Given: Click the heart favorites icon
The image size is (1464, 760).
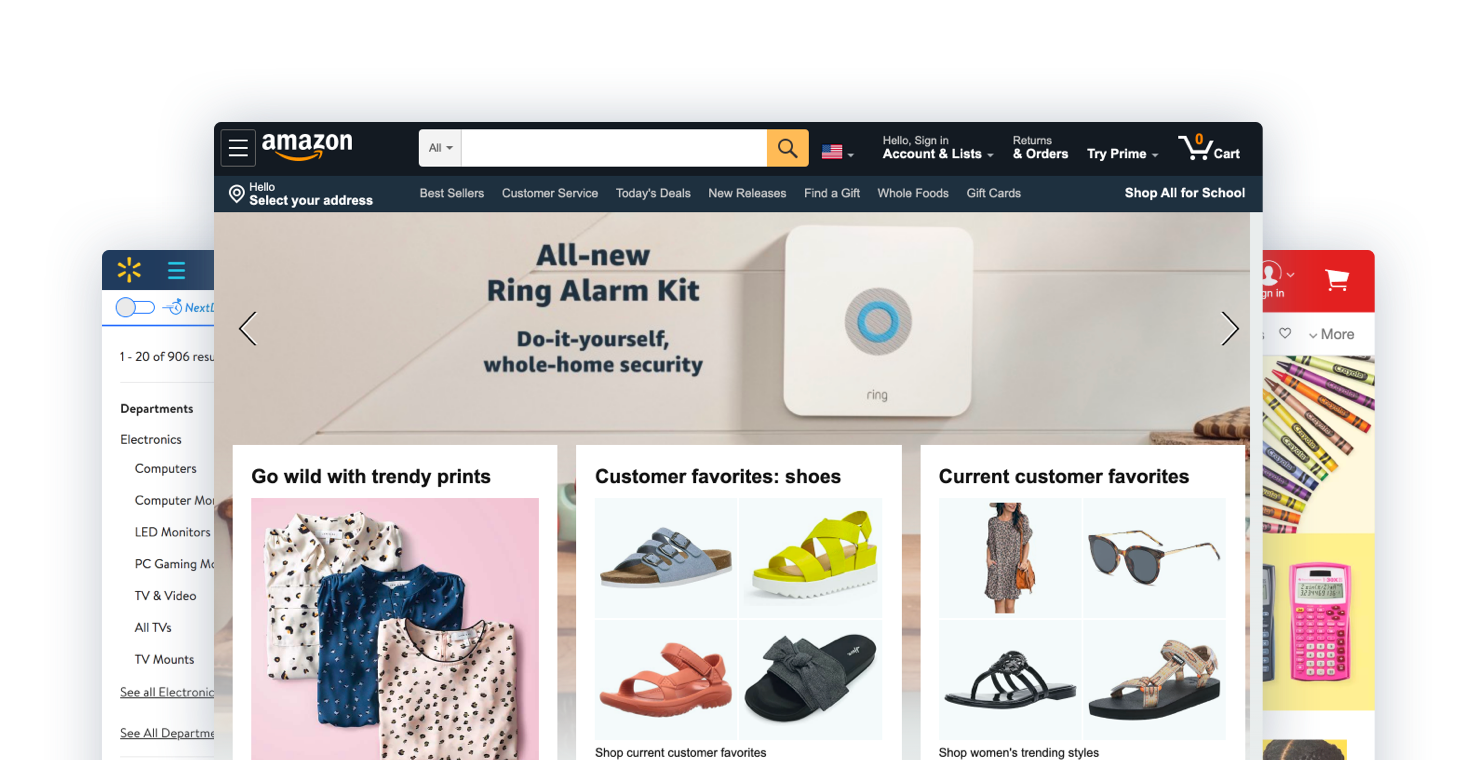Looking at the screenshot, I should (1285, 334).
